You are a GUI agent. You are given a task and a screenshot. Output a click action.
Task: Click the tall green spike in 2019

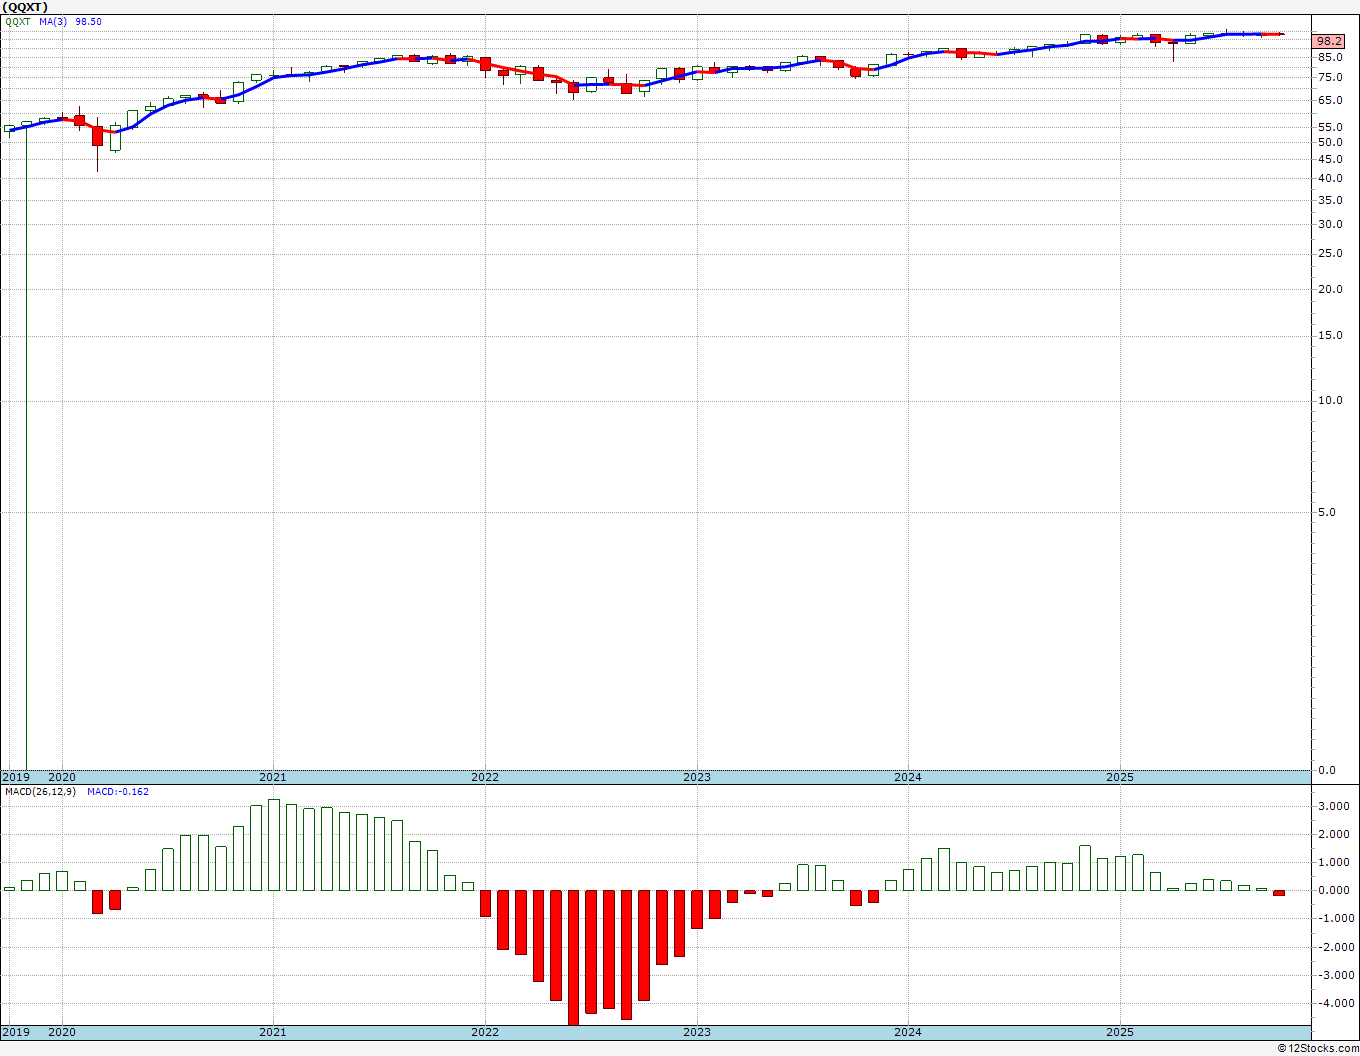coord(26,447)
